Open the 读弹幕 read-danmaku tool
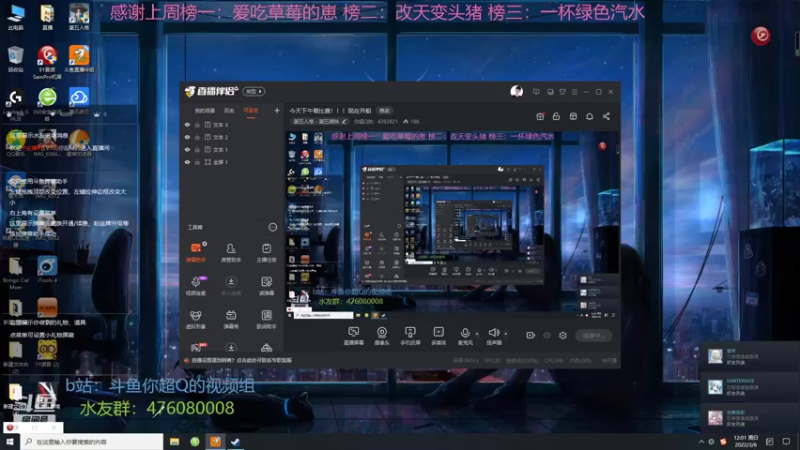 point(266,286)
